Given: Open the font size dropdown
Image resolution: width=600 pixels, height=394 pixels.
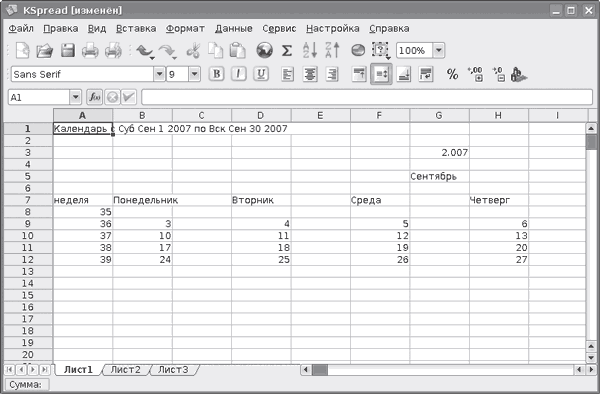Looking at the screenshot, I should [194, 74].
